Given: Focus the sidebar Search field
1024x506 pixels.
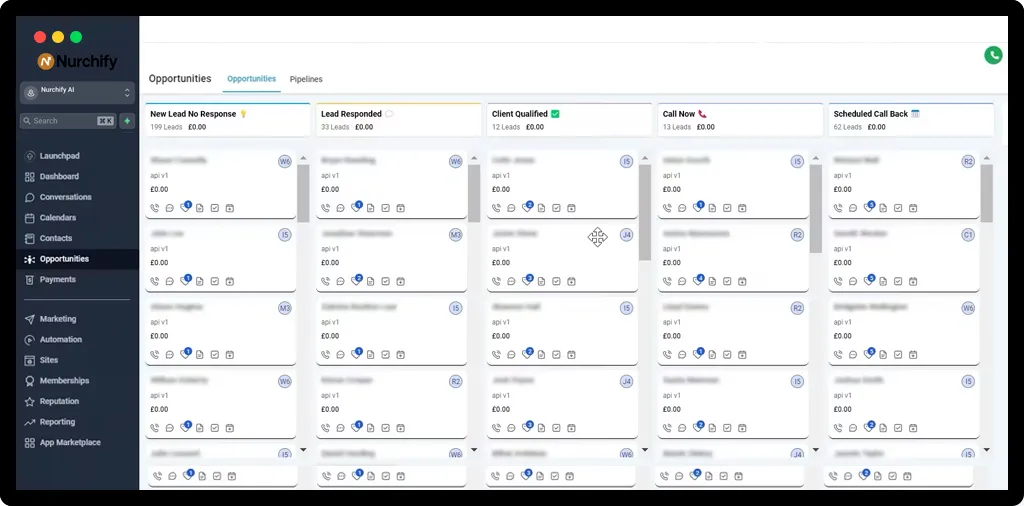Looking at the screenshot, I should pos(69,121).
